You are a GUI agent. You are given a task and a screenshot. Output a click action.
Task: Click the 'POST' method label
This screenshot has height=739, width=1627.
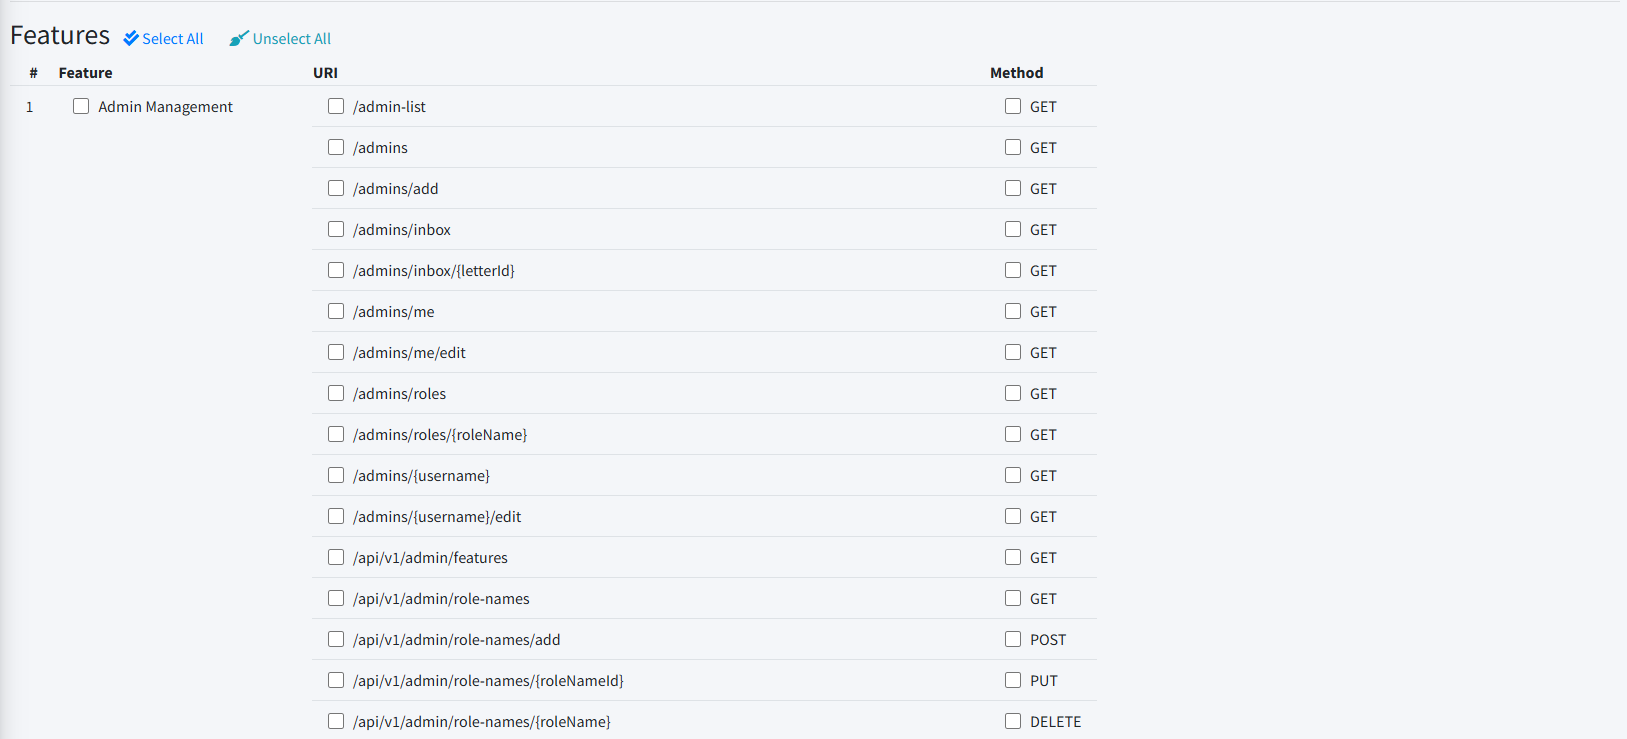coord(1048,640)
